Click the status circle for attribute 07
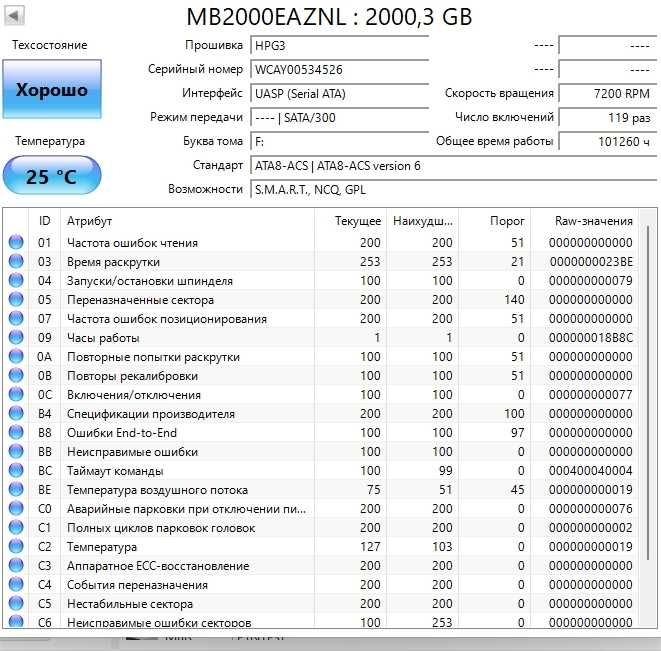 click(x=16, y=318)
